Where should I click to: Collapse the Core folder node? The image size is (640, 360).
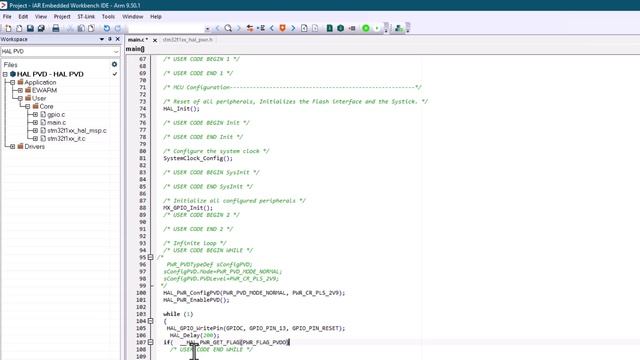(28, 107)
